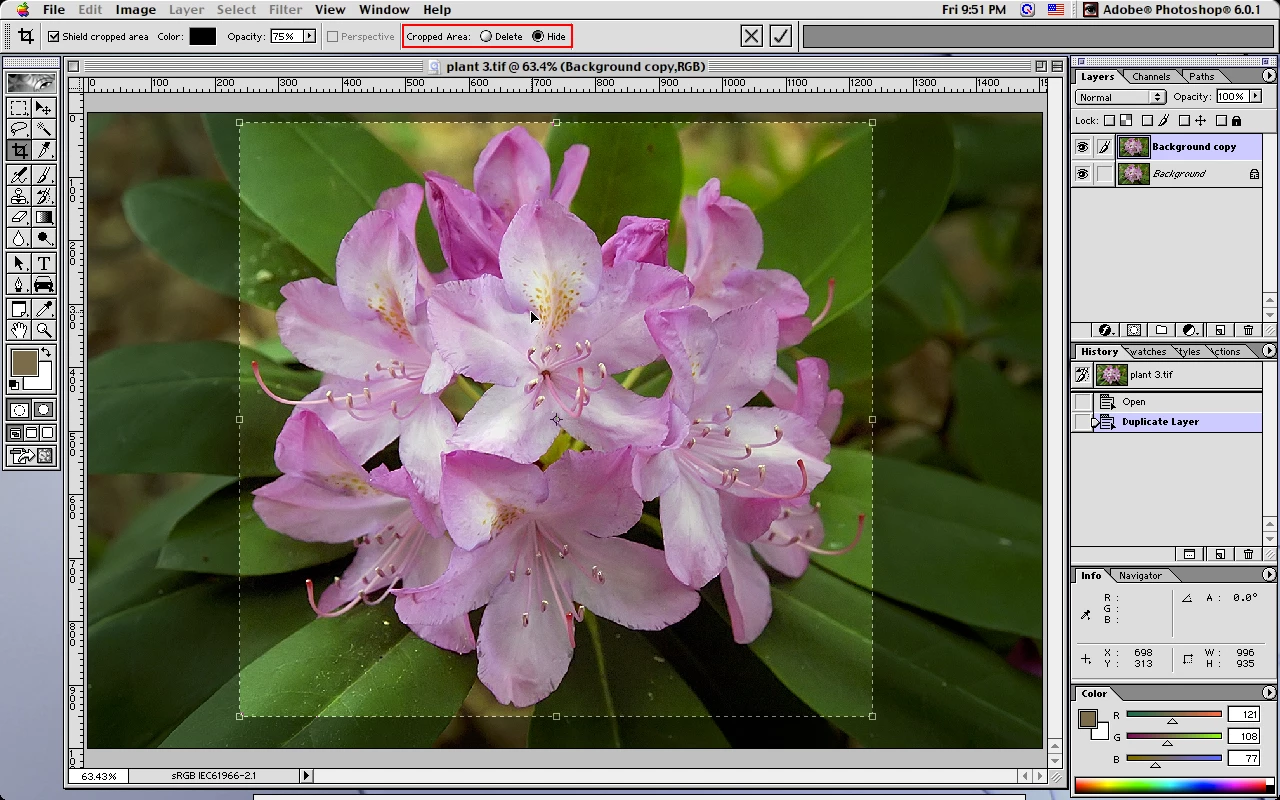The image size is (1280, 800).
Task: Click the foreground color swatch in toolbox
Action: tap(23, 362)
